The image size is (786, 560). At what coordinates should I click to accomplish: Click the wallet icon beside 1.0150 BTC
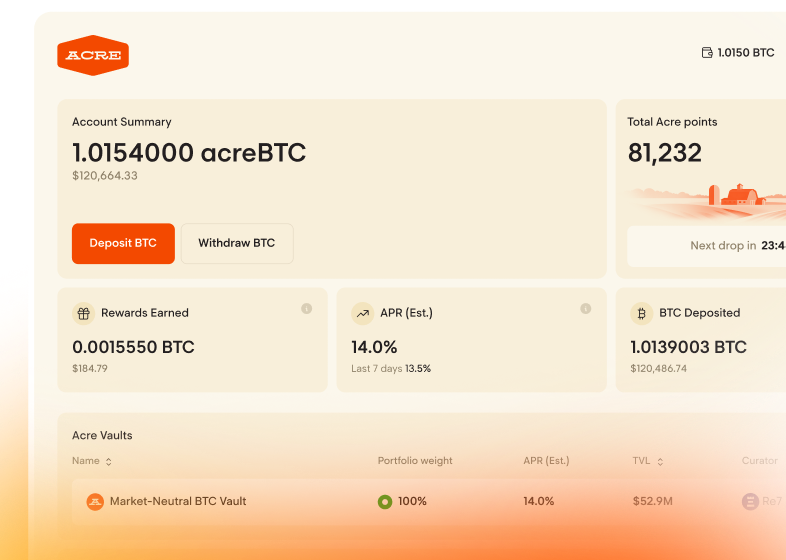point(707,53)
